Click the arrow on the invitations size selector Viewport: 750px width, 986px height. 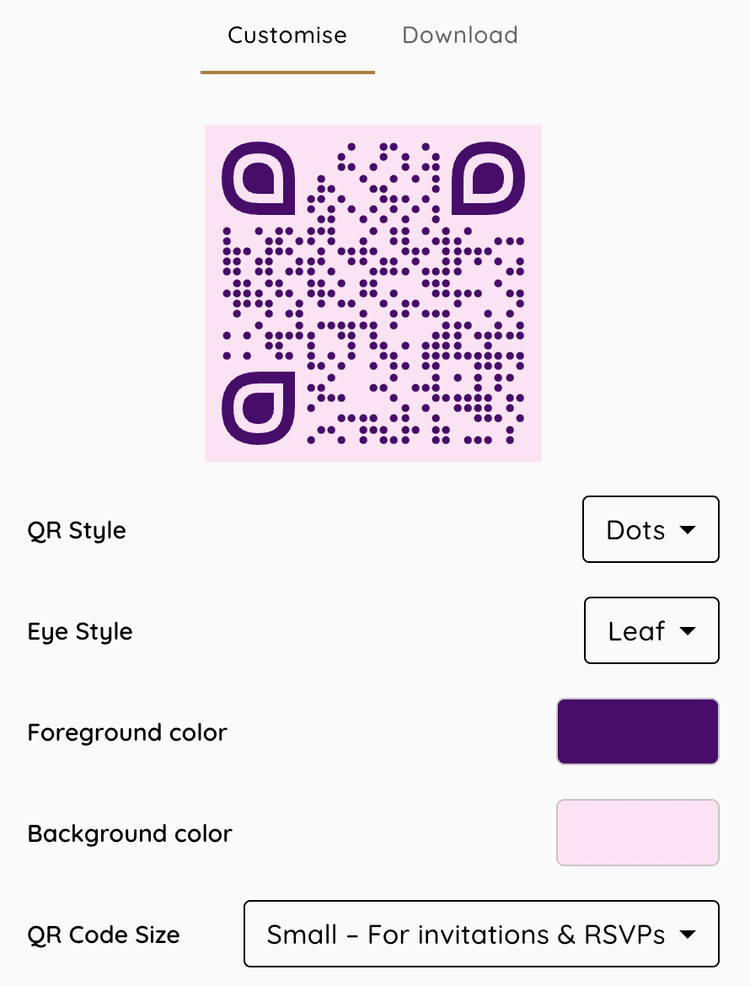point(688,935)
